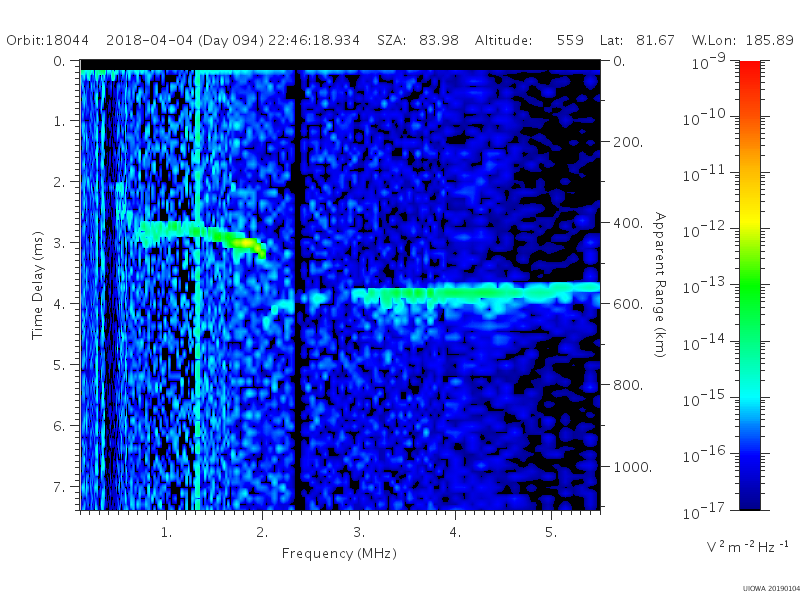Viewport: 800px width, 600px height.
Task: Click the Frequency (MHz) axis label
Action: [x=339, y=554]
